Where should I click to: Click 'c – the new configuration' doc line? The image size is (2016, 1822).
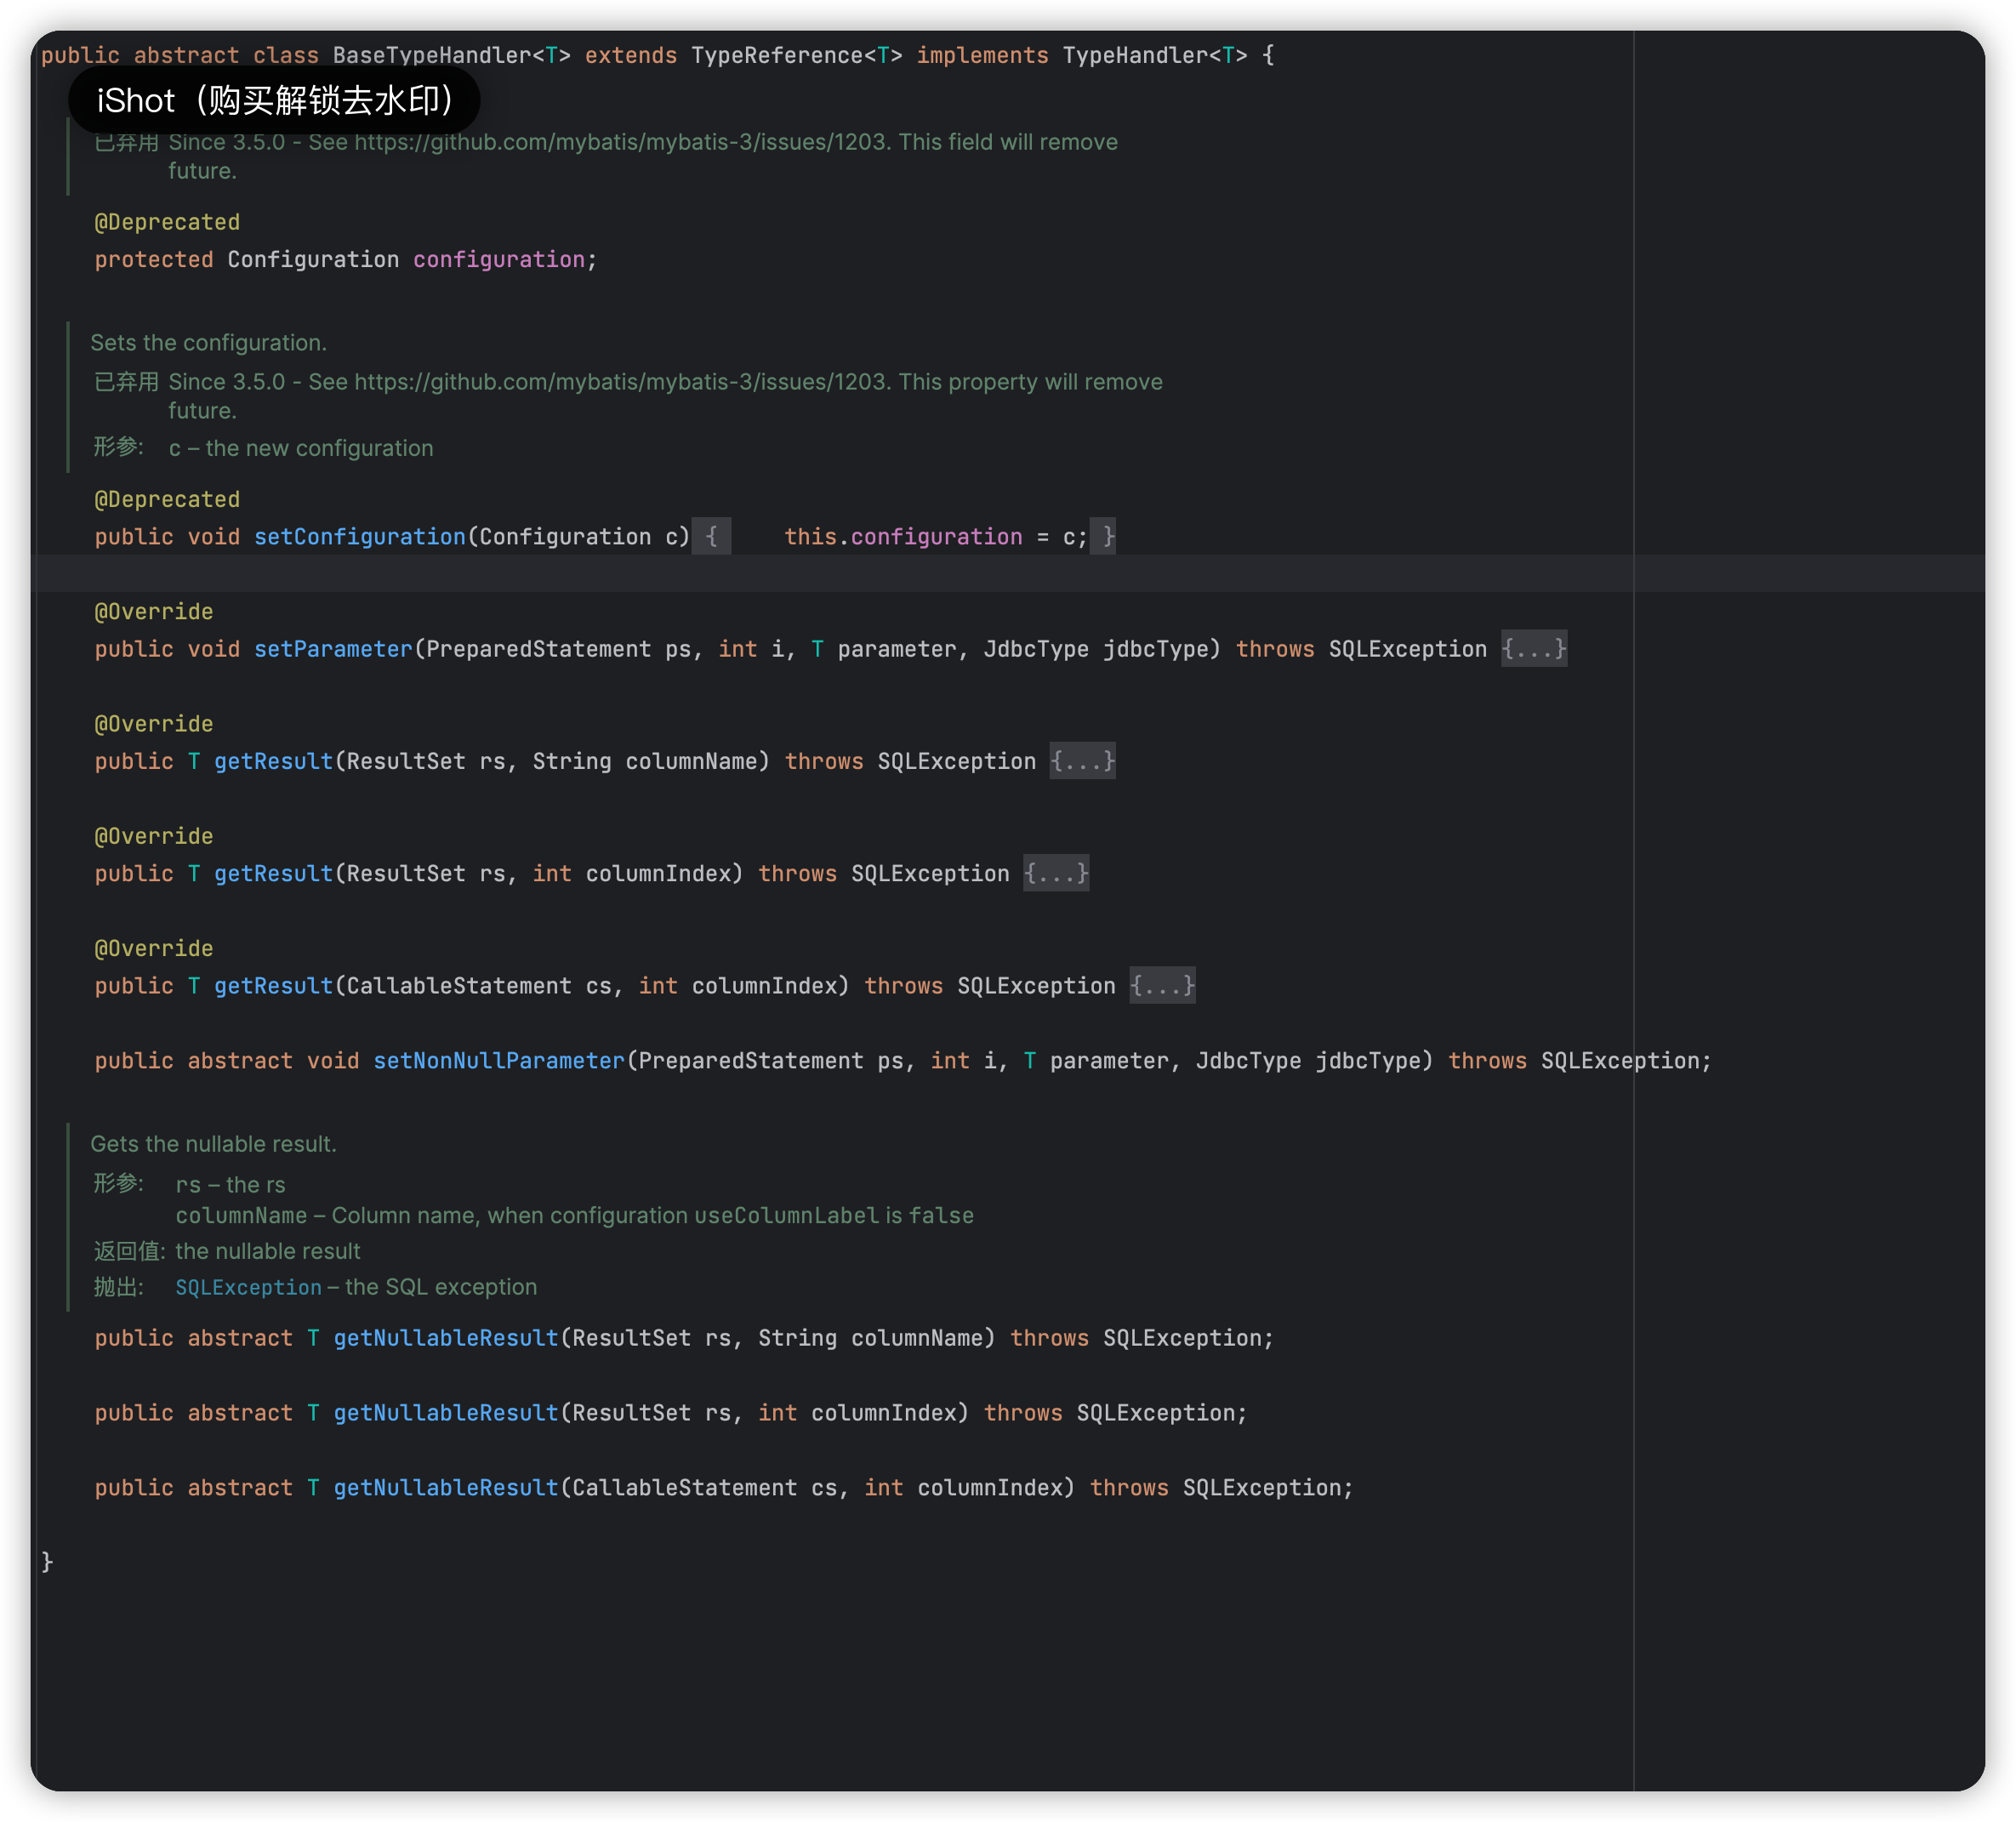coord(301,448)
